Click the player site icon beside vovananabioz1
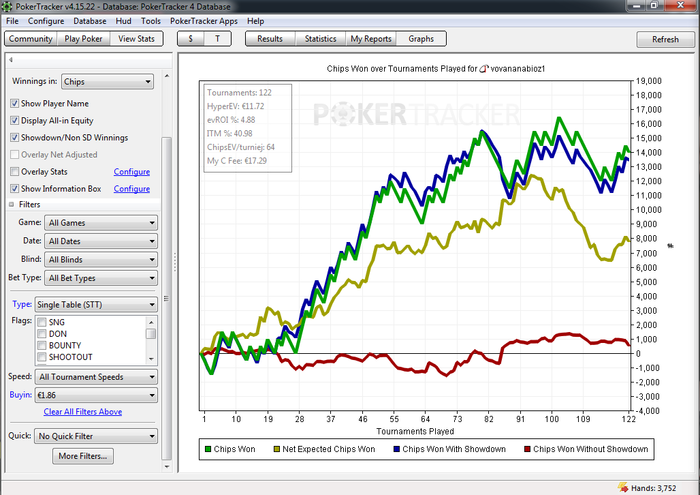The height and width of the screenshot is (495, 700). coord(484,69)
